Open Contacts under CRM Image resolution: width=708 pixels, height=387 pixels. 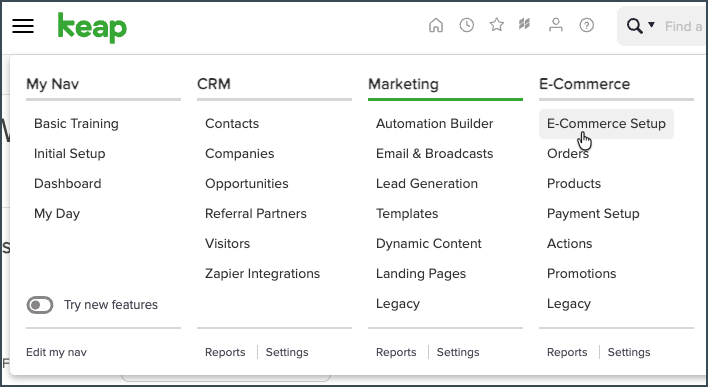point(232,124)
